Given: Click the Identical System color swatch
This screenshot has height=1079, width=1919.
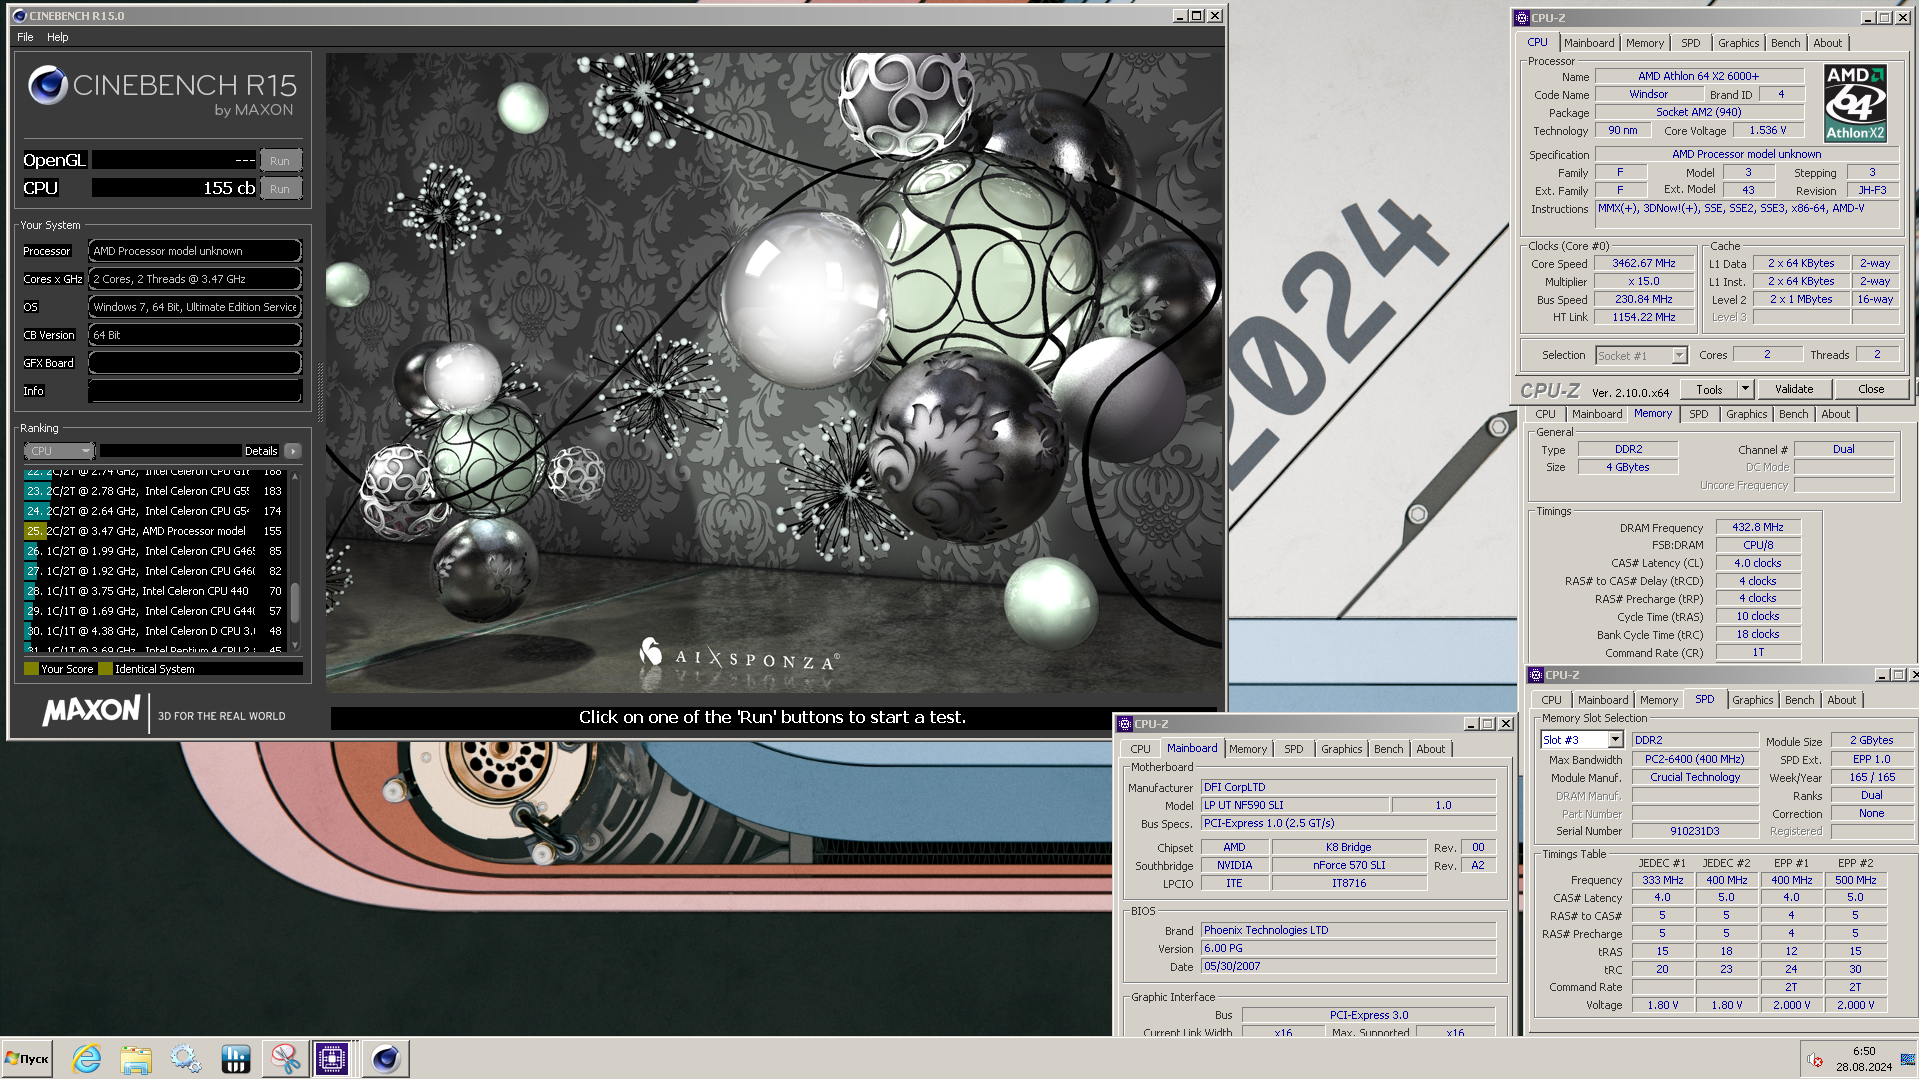Looking at the screenshot, I should pos(105,669).
